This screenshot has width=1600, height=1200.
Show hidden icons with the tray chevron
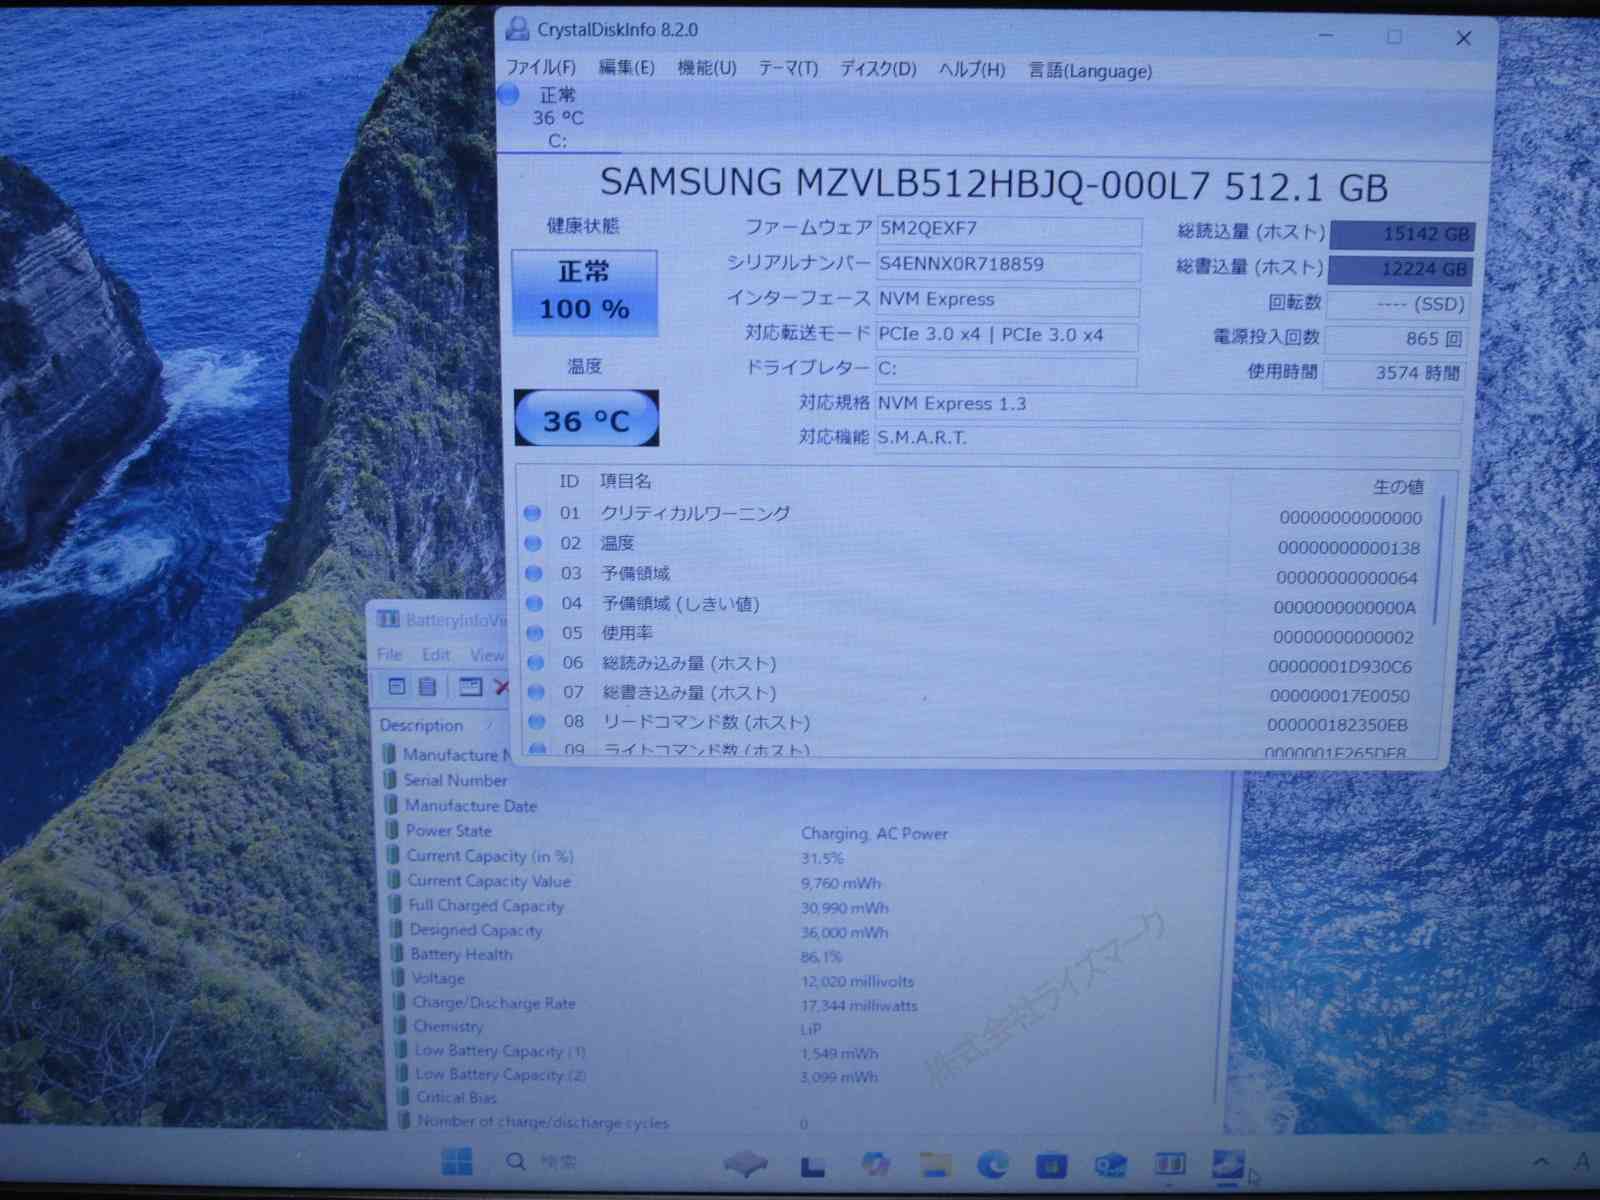coord(1541,1162)
